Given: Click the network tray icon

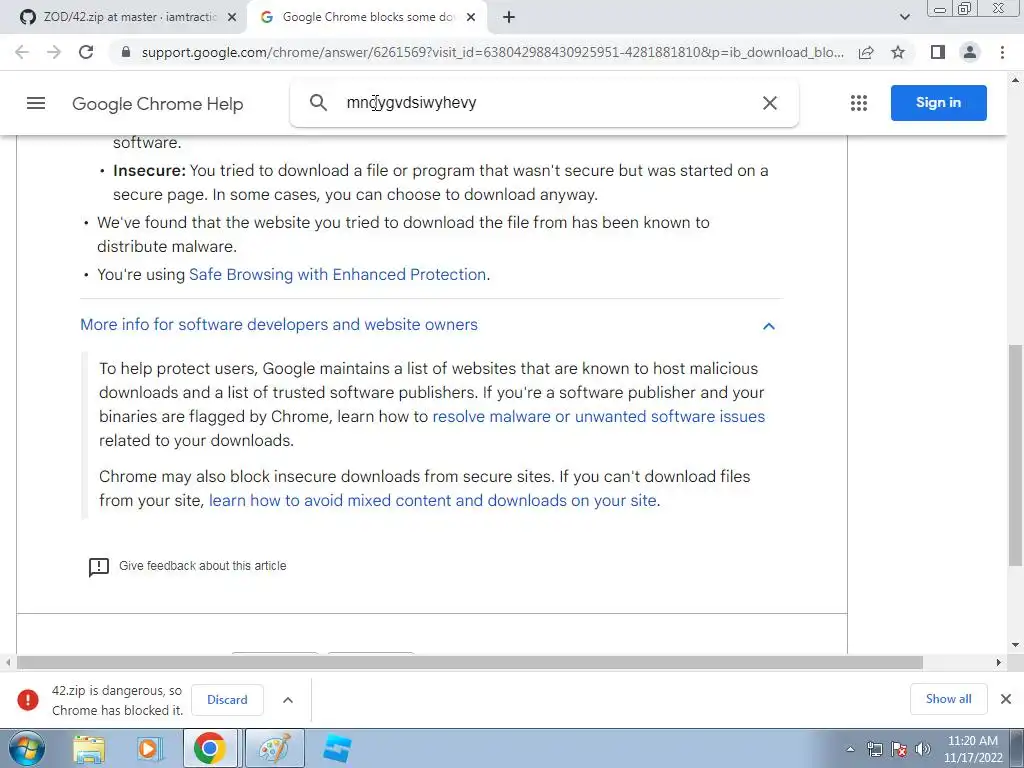Looking at the screenshot, I should pyautogui.click(x=874, y=749).
